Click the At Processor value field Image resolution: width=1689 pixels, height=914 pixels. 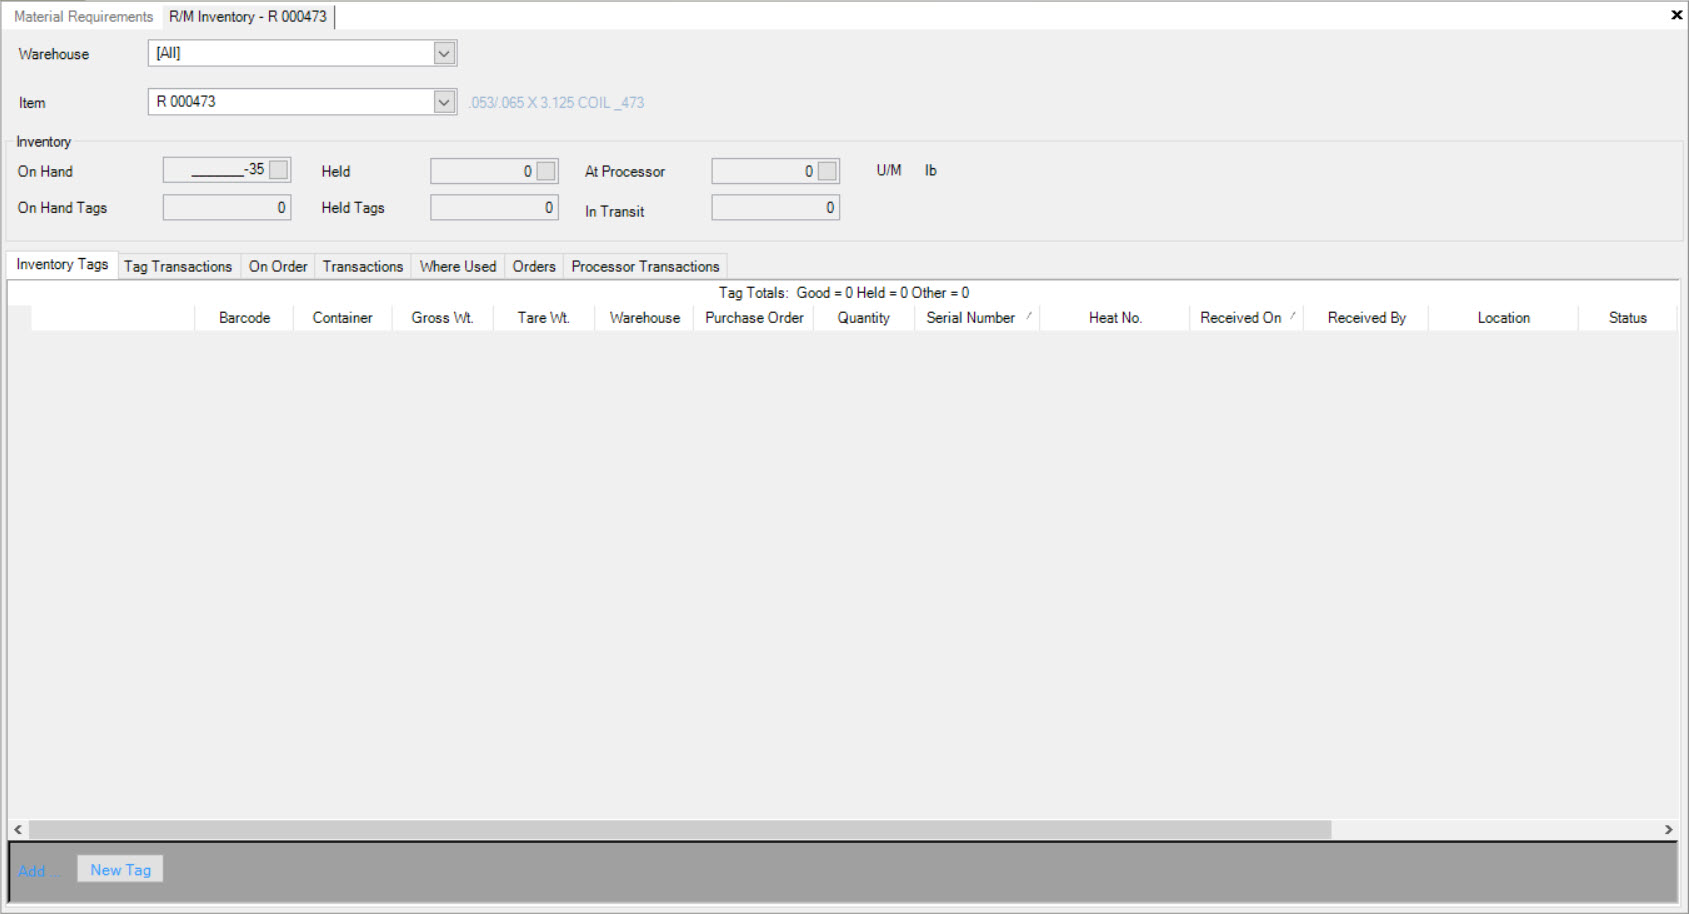[x=775, y=171]
